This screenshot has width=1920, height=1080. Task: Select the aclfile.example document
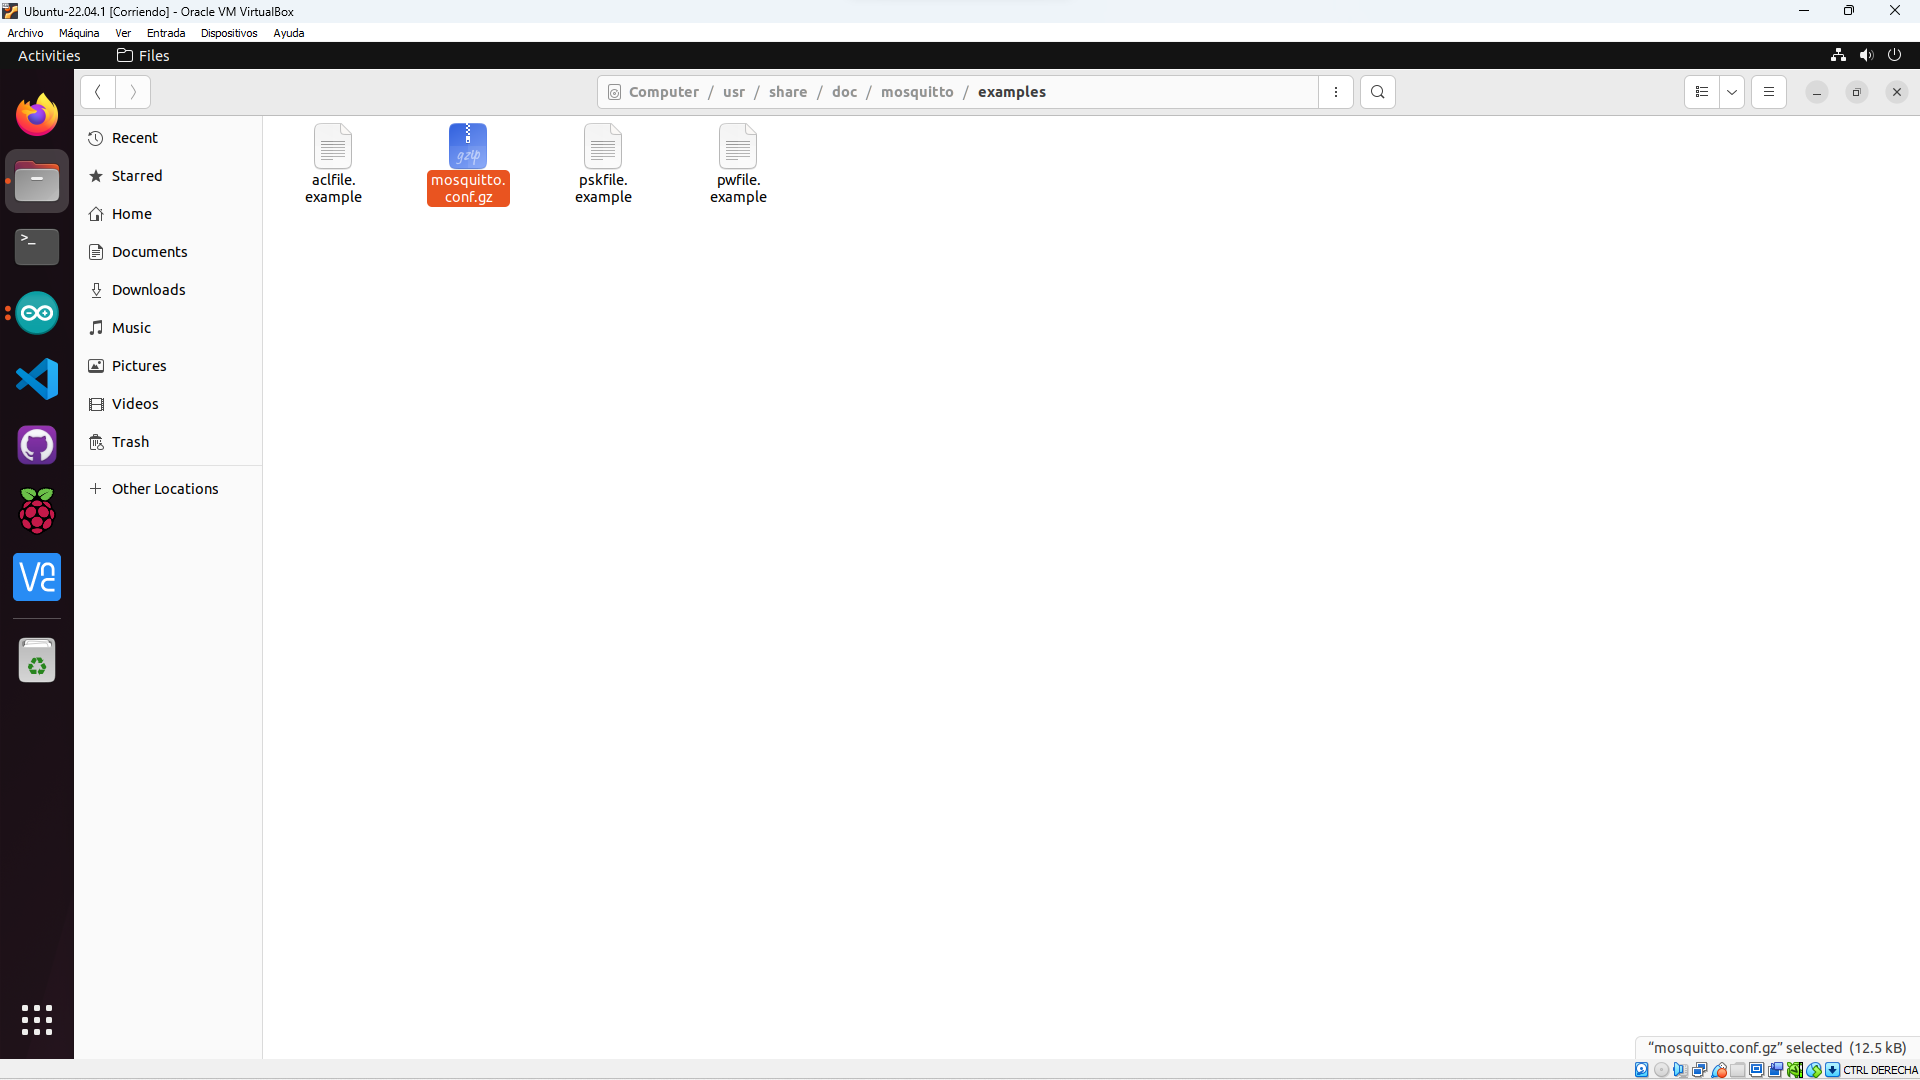click(333, 148)
